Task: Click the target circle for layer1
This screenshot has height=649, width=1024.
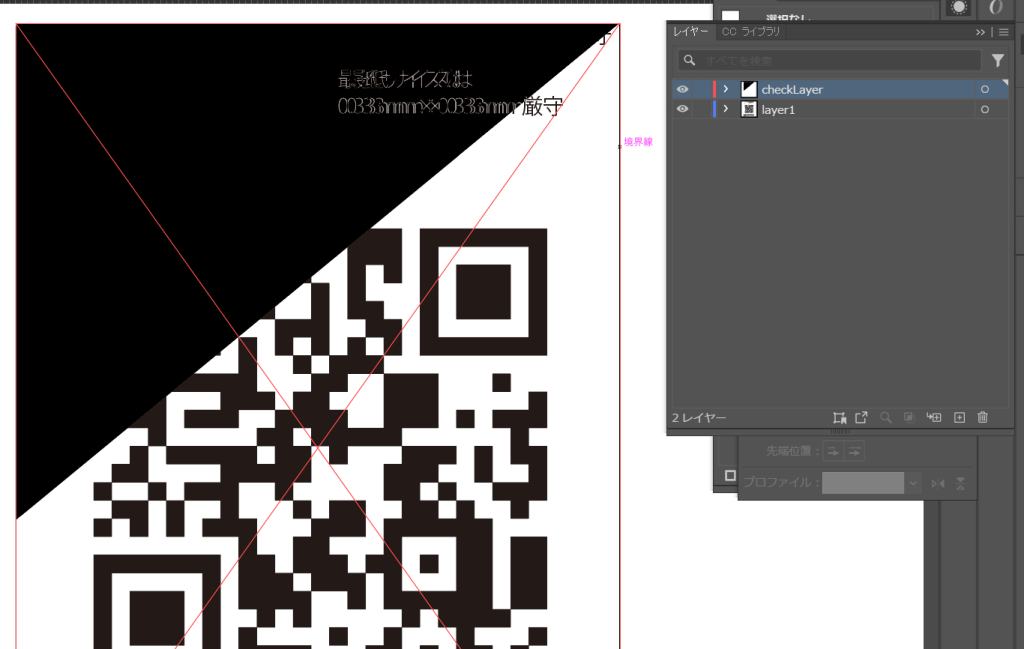Action: pyautogui.click(x=985, y=110)
